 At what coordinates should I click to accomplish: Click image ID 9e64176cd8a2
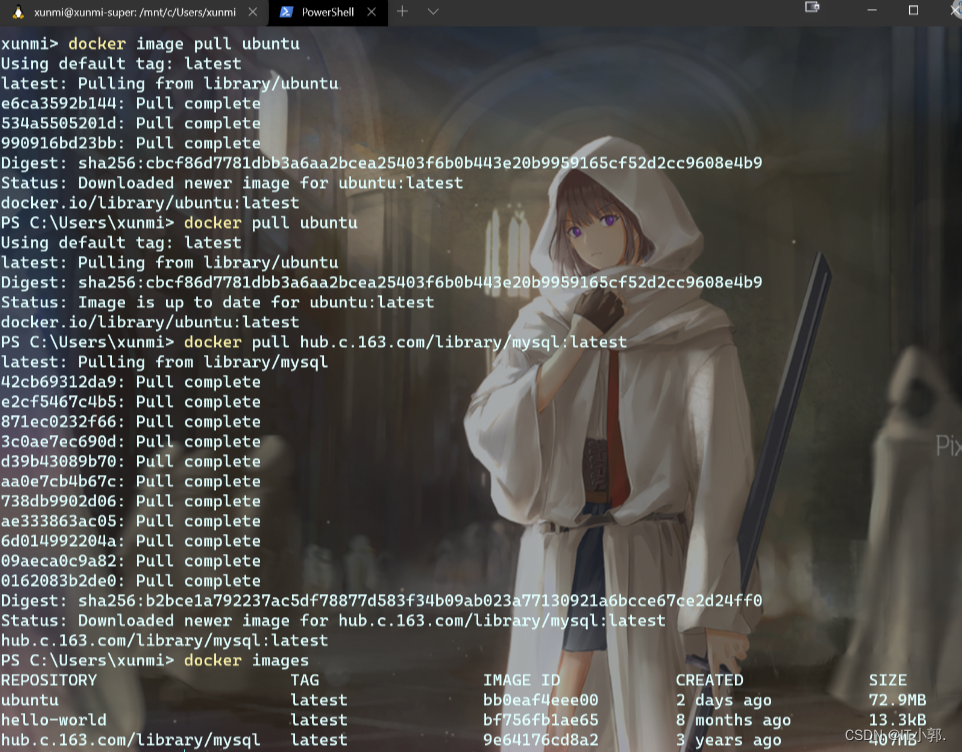[541, 740]
